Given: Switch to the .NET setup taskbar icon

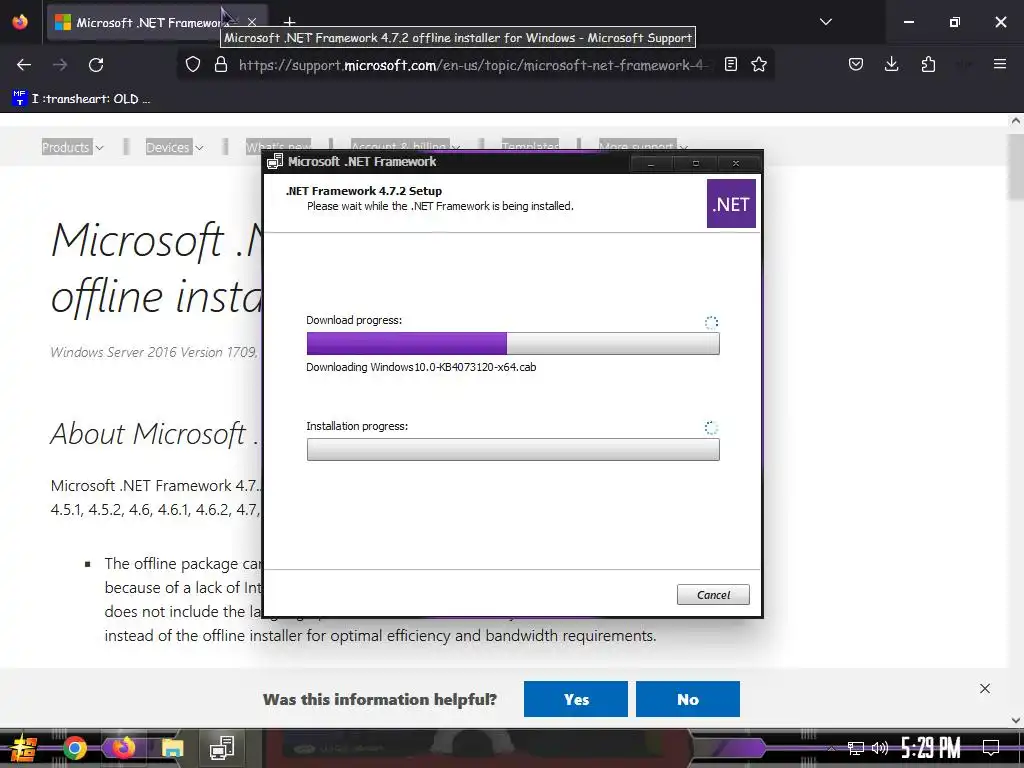Looking at the screenshot, I should pos(222,748).
